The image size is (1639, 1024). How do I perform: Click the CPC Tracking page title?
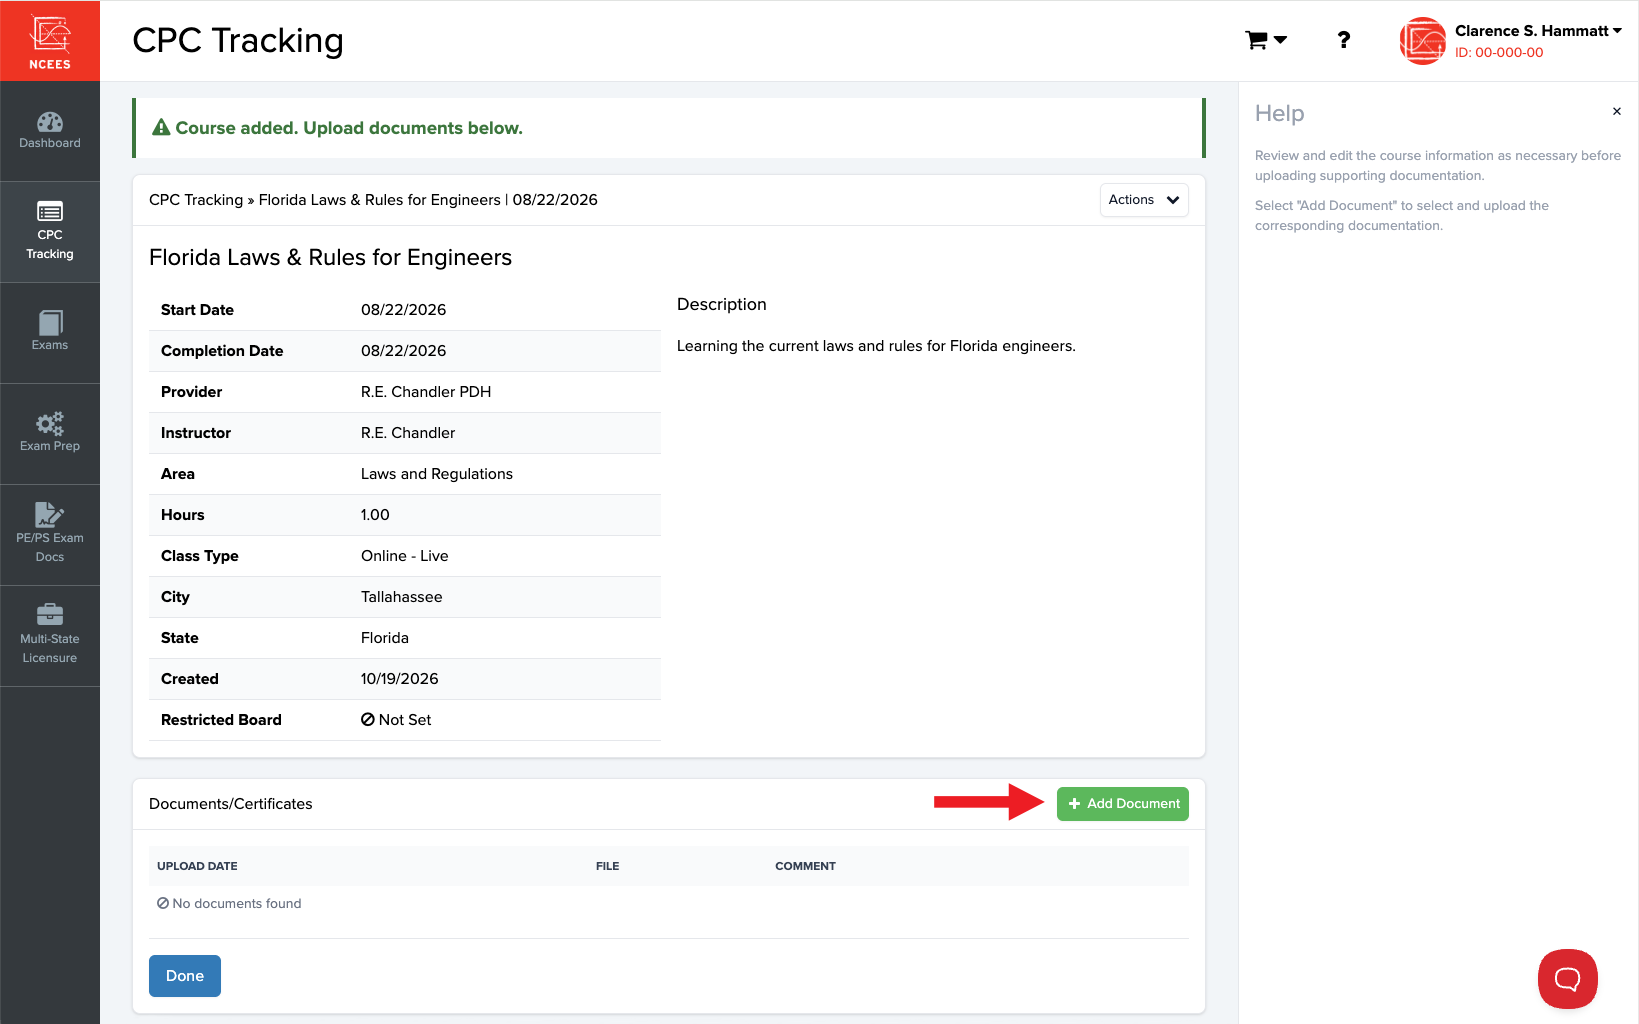(238, 40)
